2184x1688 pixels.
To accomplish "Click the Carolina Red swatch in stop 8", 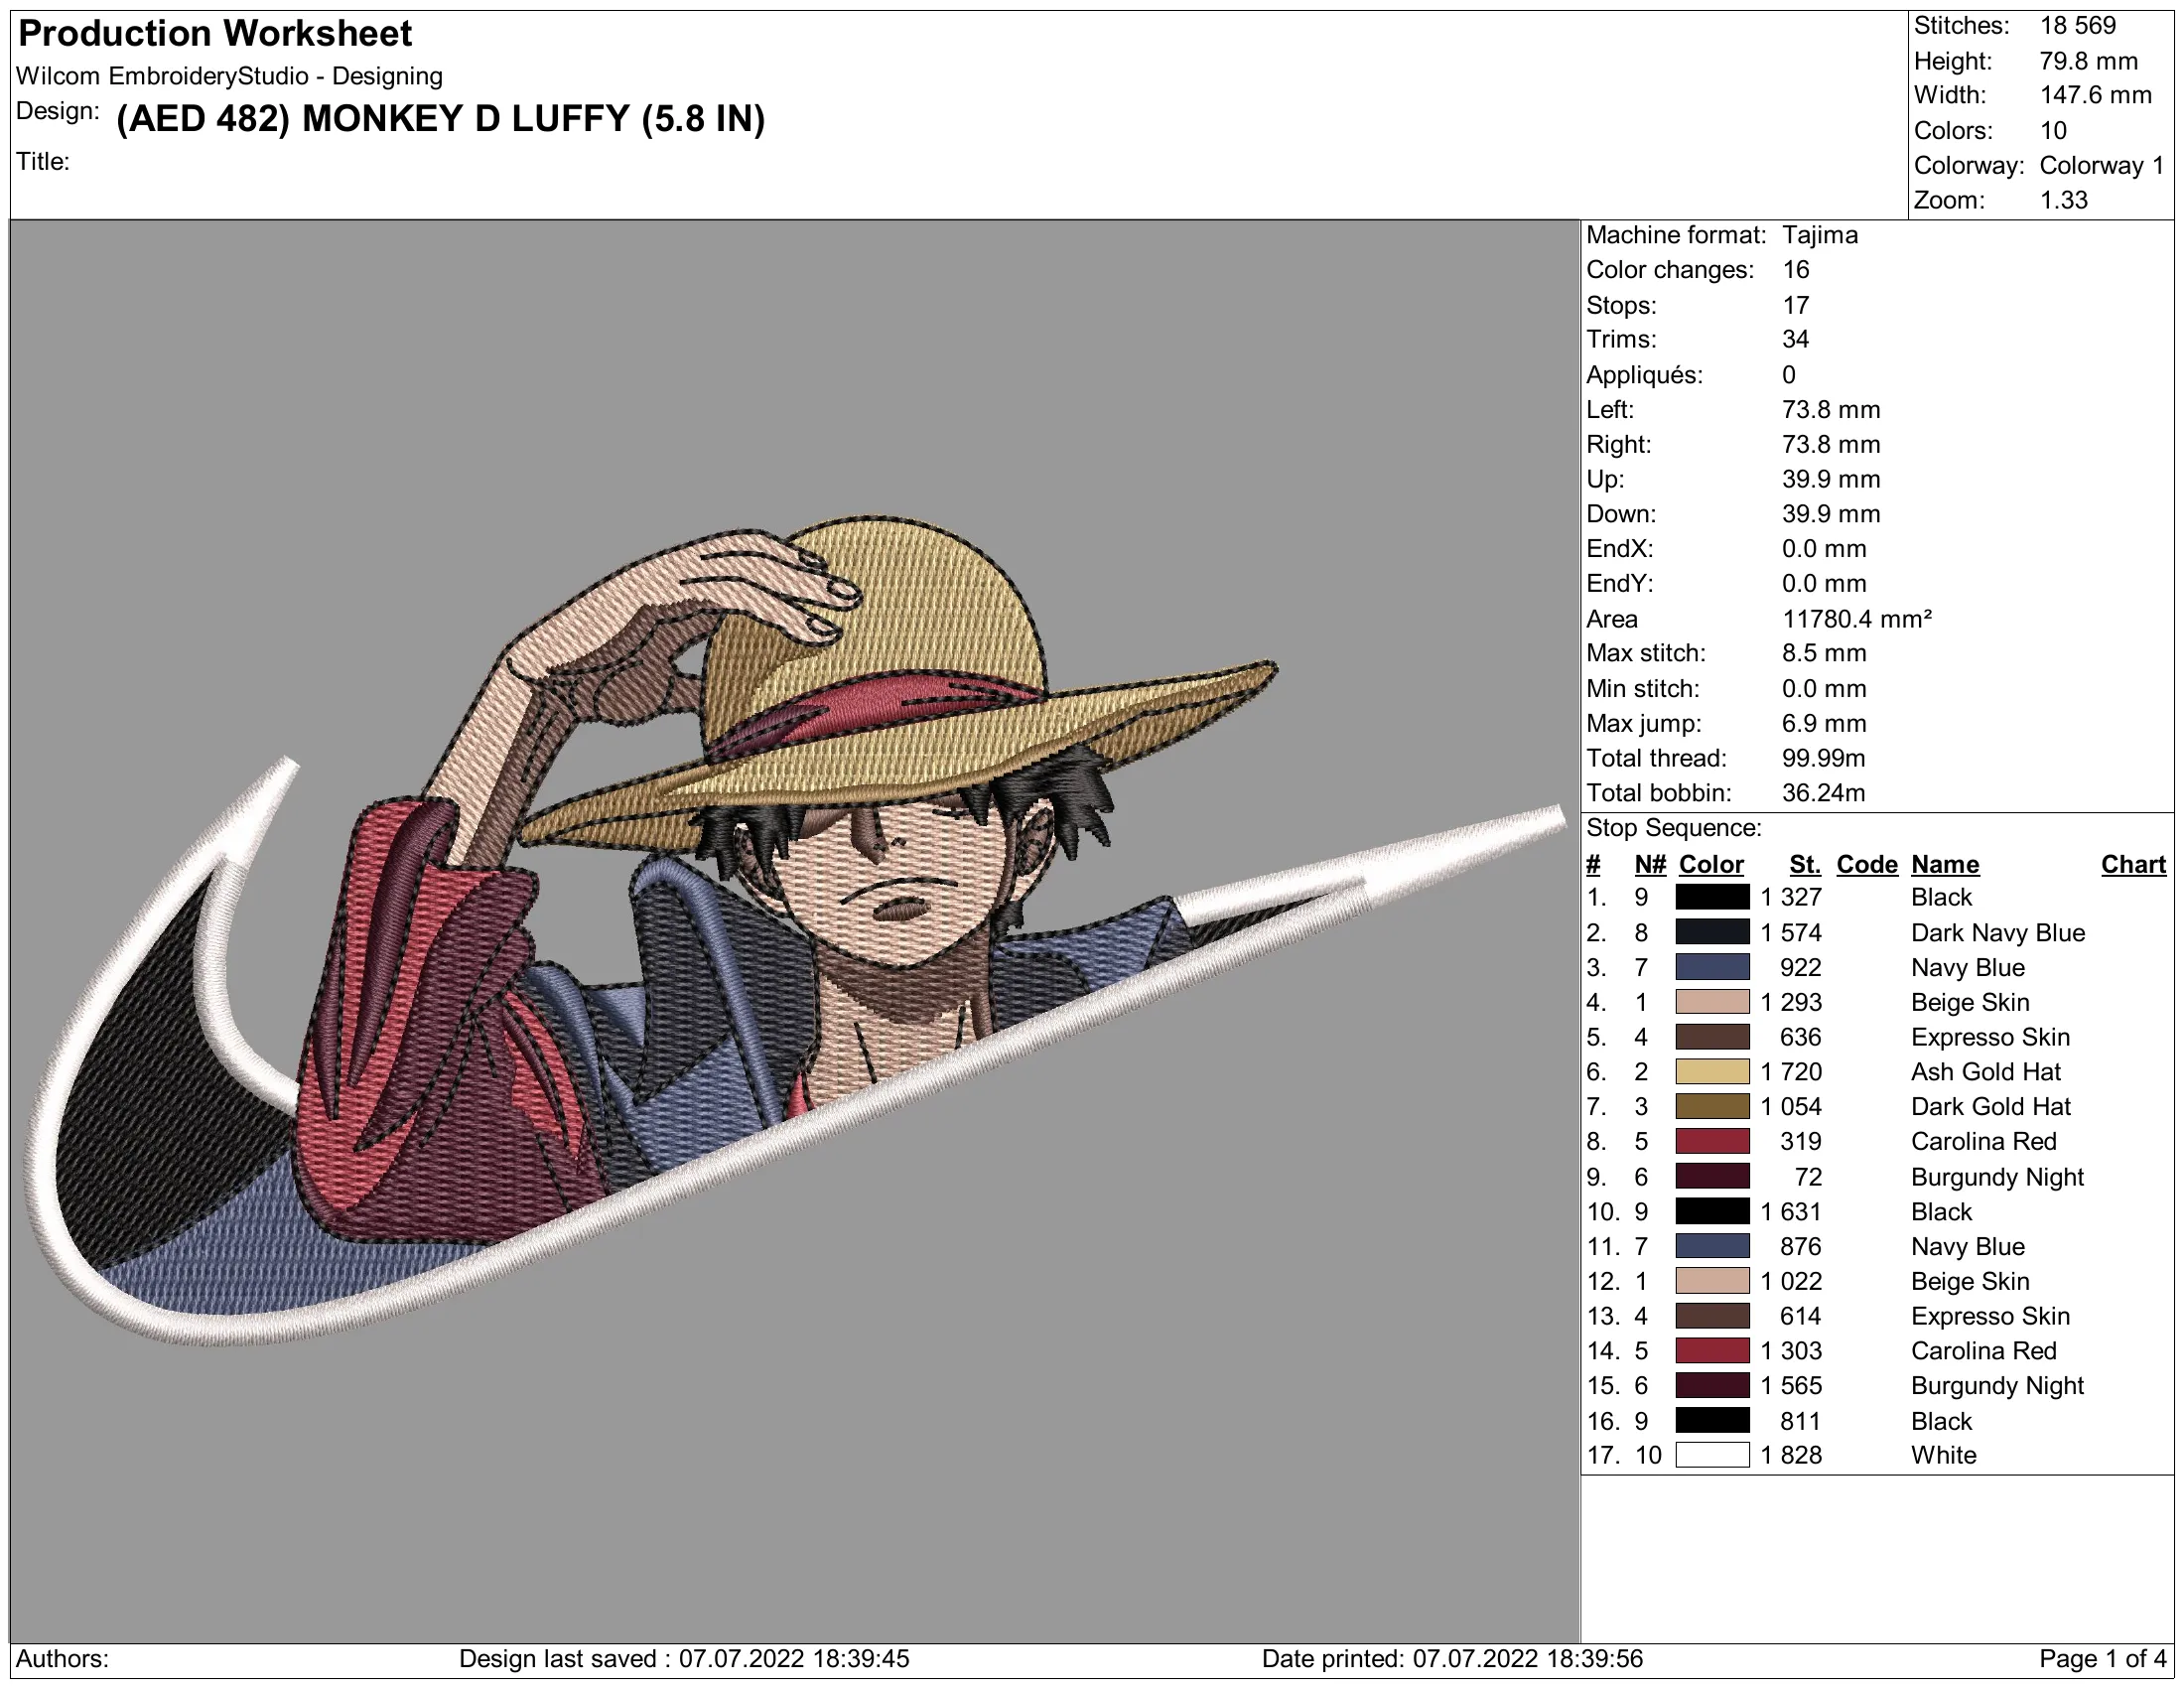I will click(x=1712, y=1141).
